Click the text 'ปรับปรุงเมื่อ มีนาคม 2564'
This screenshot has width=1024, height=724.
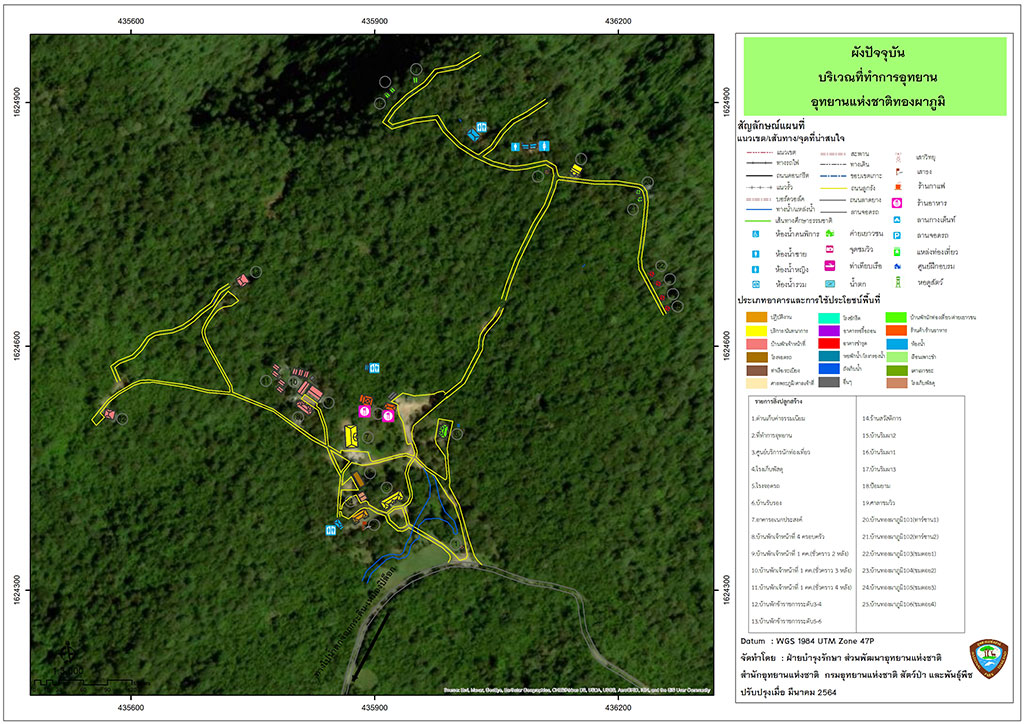(x=788, y=692)
